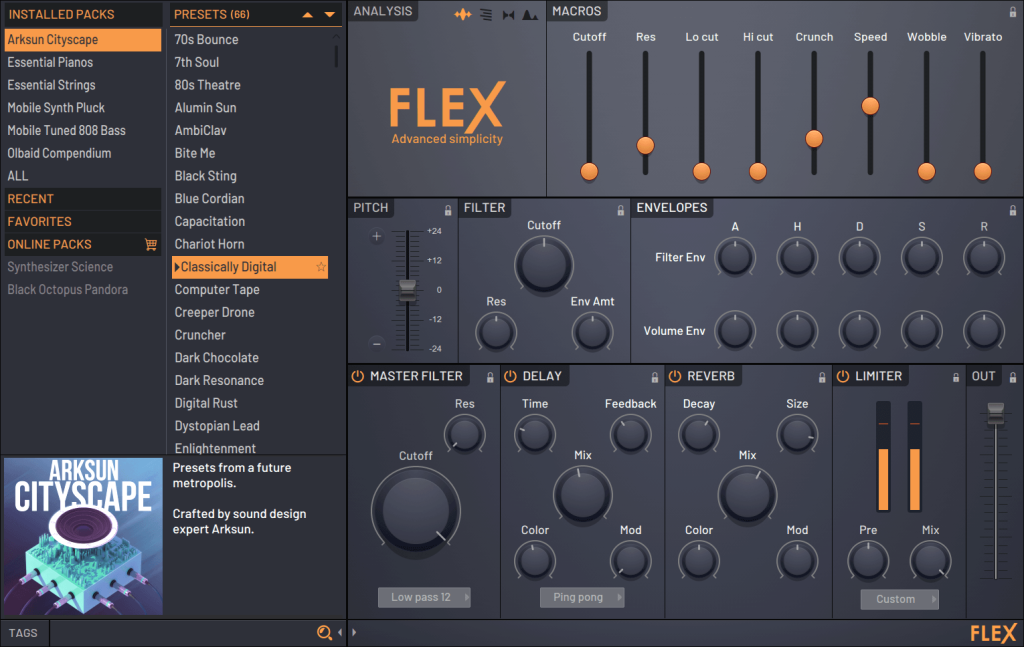The height and width of the screenshot is (647, 1024).
Task: Click the pitch plus button
Action: 377,237
